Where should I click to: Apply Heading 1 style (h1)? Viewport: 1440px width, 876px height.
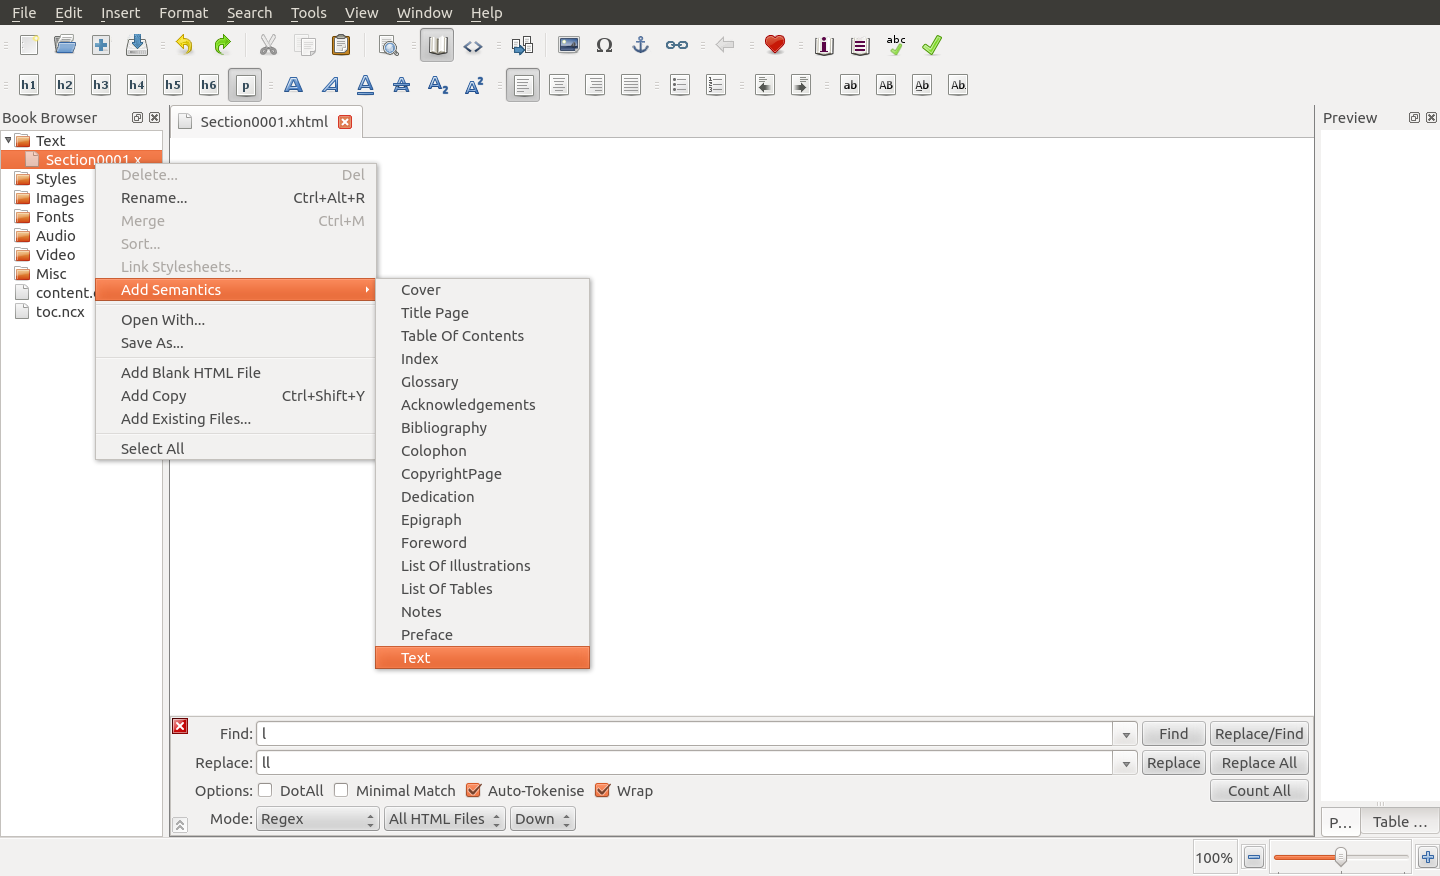29,85
